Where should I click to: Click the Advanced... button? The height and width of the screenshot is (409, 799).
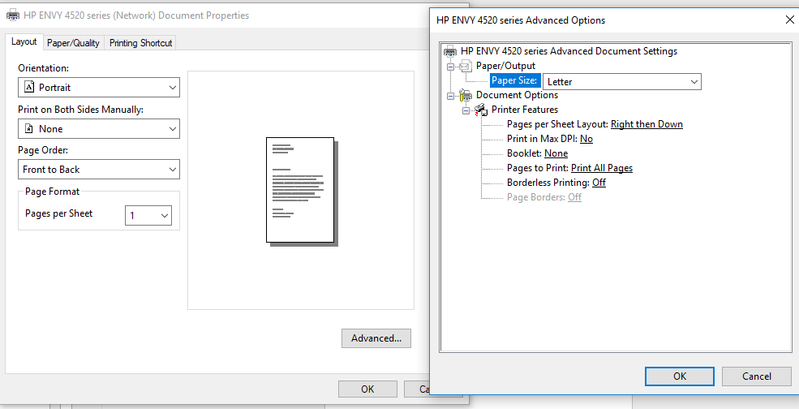(x=376, y=338)
